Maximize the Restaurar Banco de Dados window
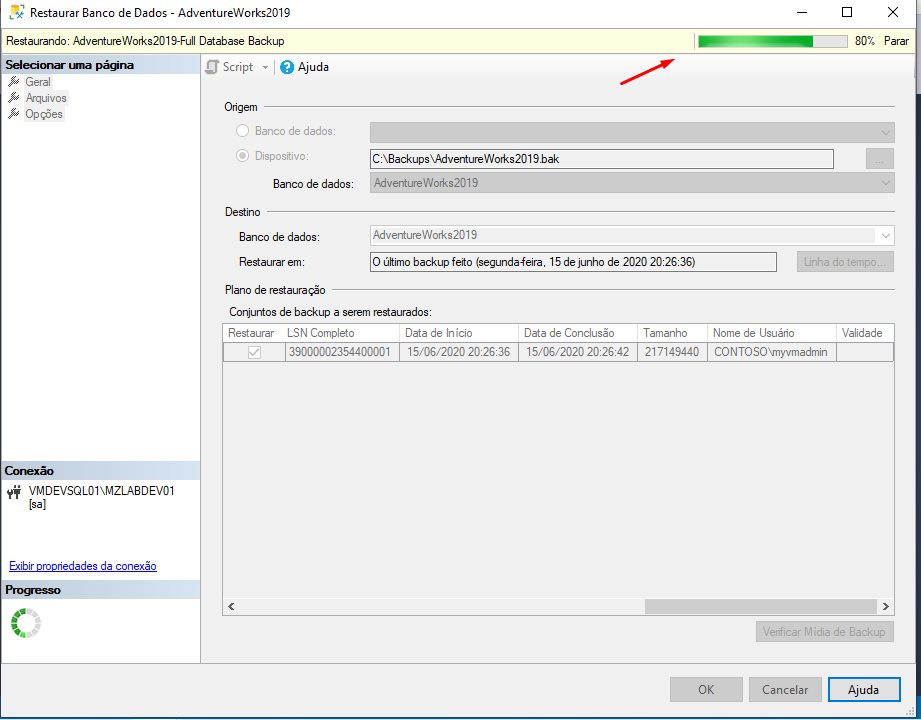The image size is (921, 720). 847,12
